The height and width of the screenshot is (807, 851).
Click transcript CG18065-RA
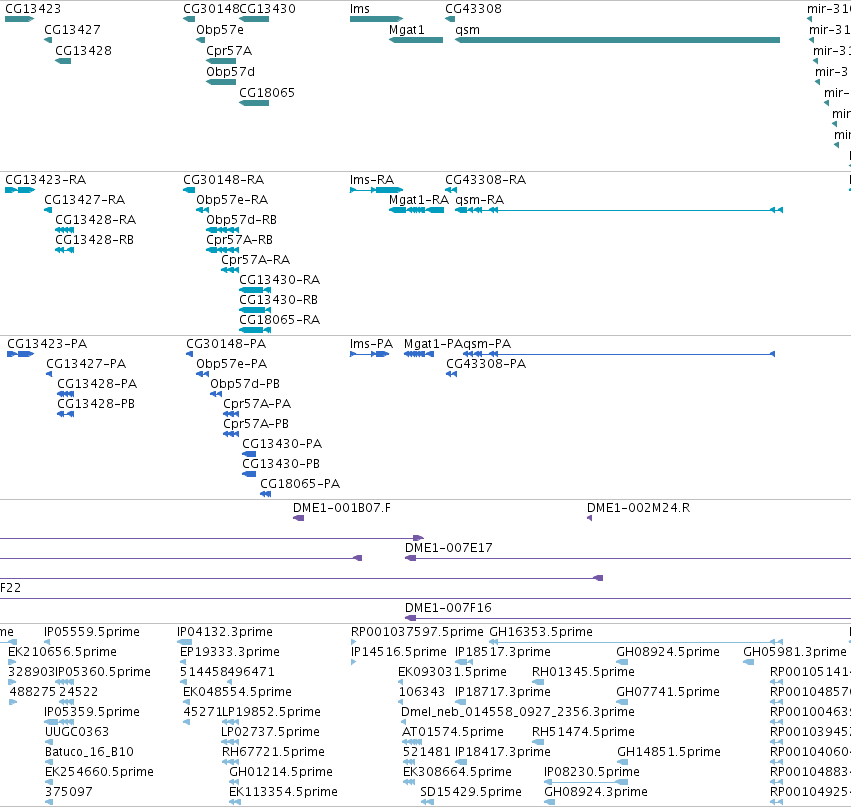[x=280, y=320]
